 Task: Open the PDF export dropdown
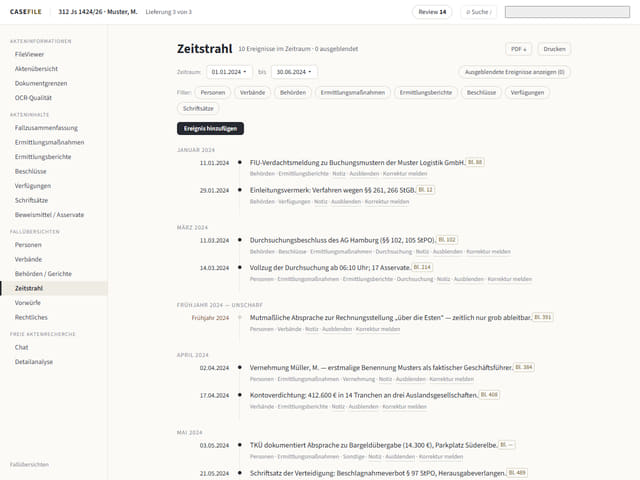coord(518,49)
